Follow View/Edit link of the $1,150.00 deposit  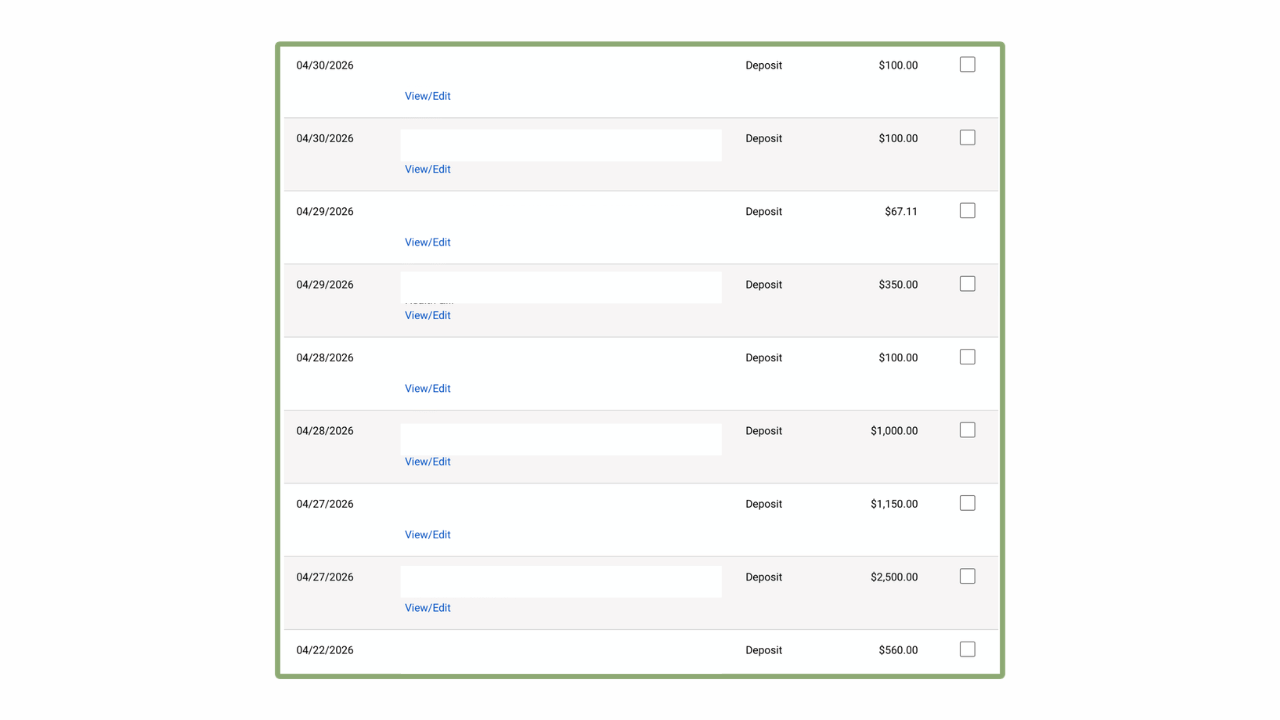click(x=428, y=534)
